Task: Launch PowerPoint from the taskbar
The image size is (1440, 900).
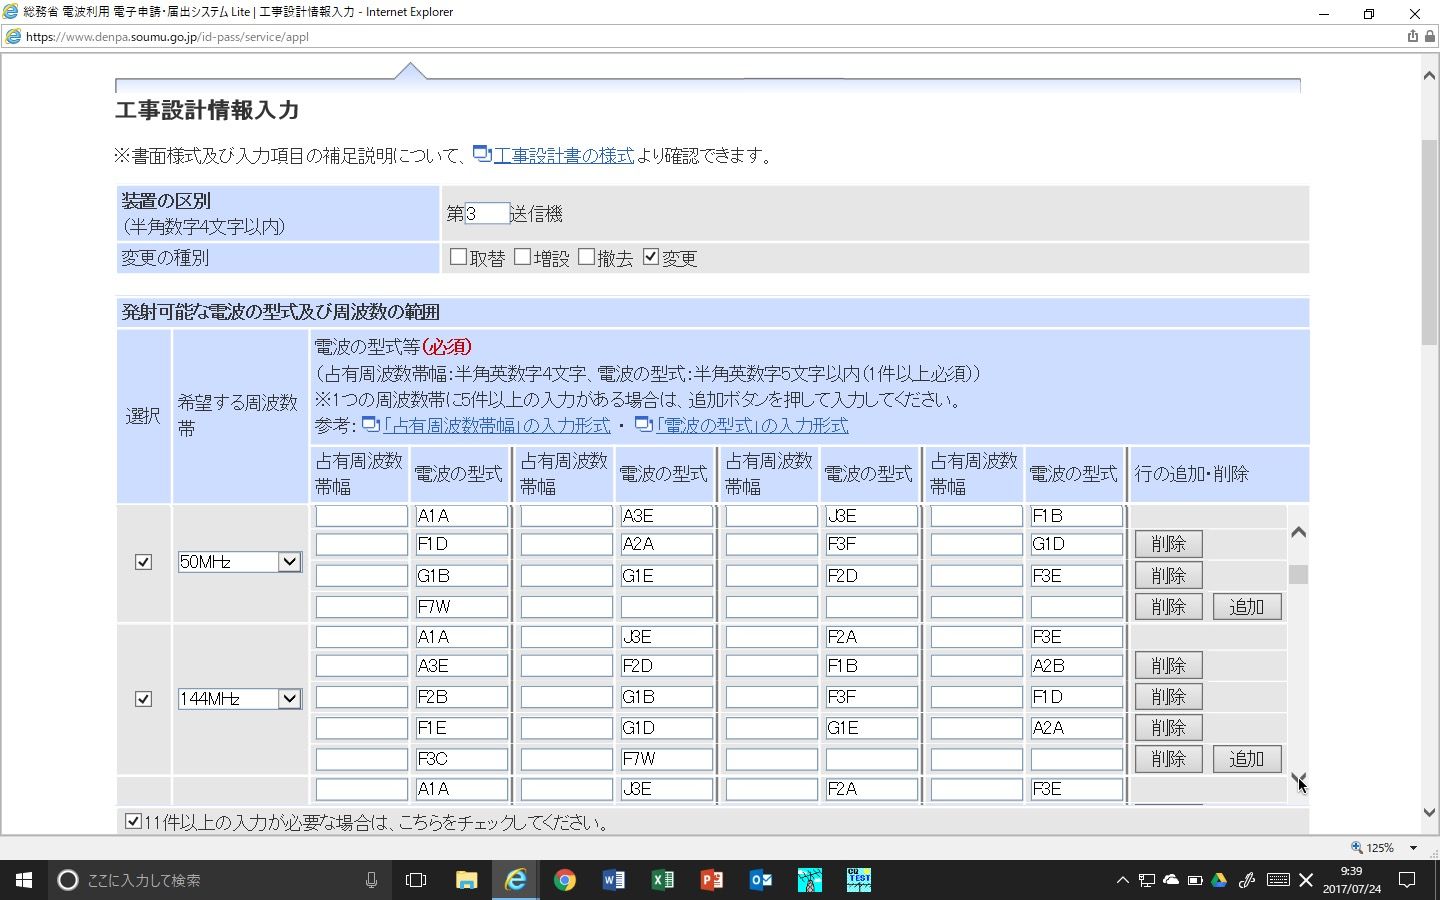Action: tap(712, 880)
